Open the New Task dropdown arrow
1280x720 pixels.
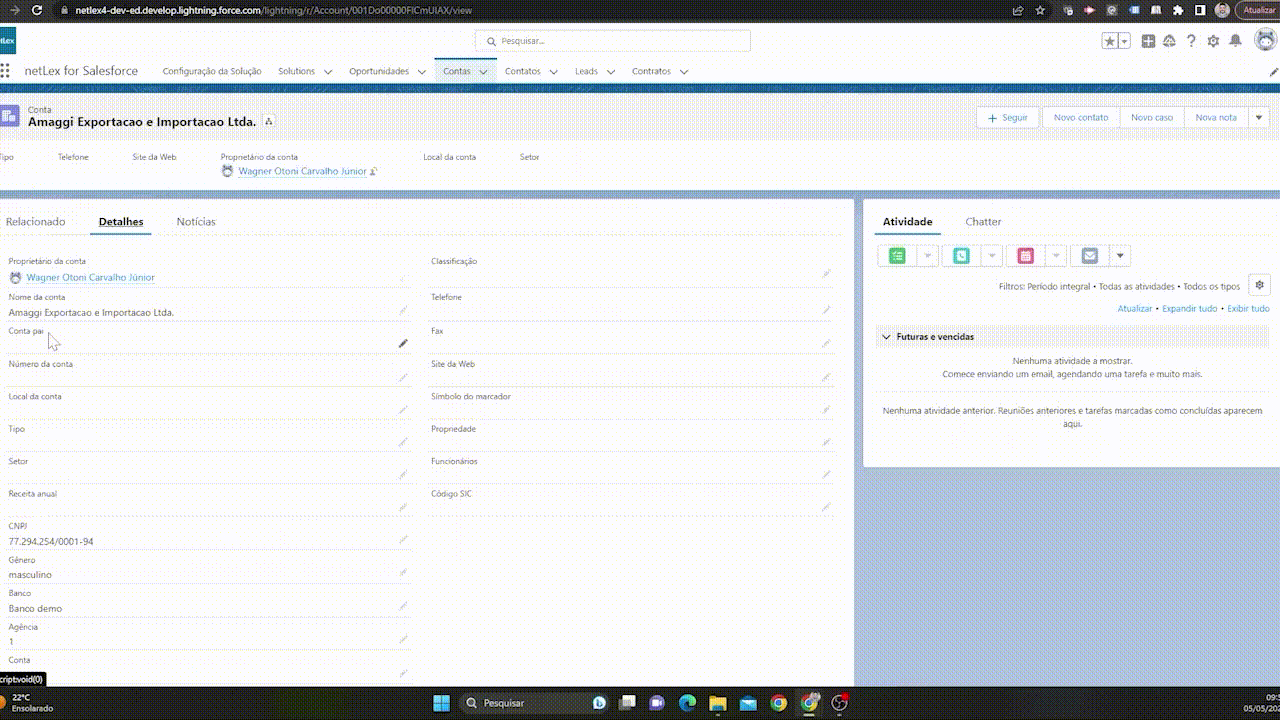[928, 256]
